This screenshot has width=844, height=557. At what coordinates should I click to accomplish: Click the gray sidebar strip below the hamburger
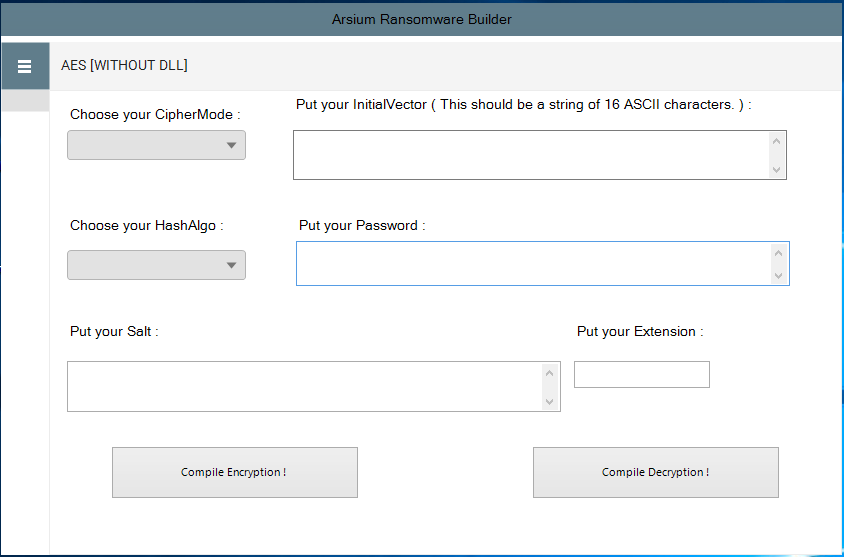(x=25, y=101)
